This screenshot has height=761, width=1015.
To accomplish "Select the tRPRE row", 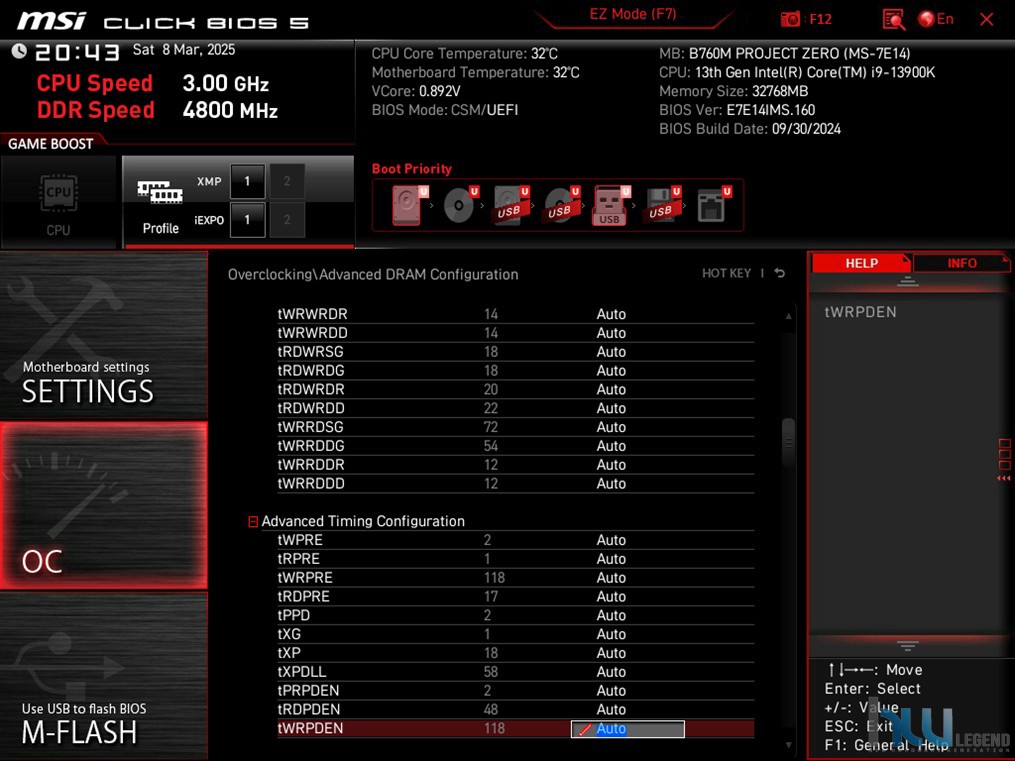I will [x=516, y=558].
